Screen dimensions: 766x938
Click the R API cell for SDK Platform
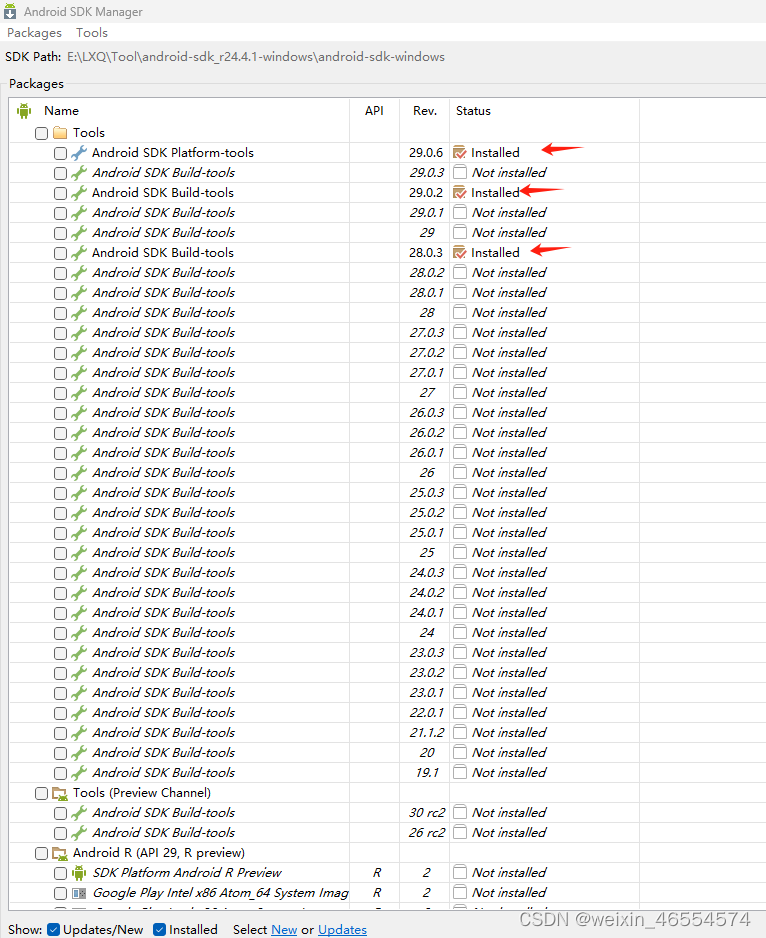pyautogui.click(x=377, y=873)
